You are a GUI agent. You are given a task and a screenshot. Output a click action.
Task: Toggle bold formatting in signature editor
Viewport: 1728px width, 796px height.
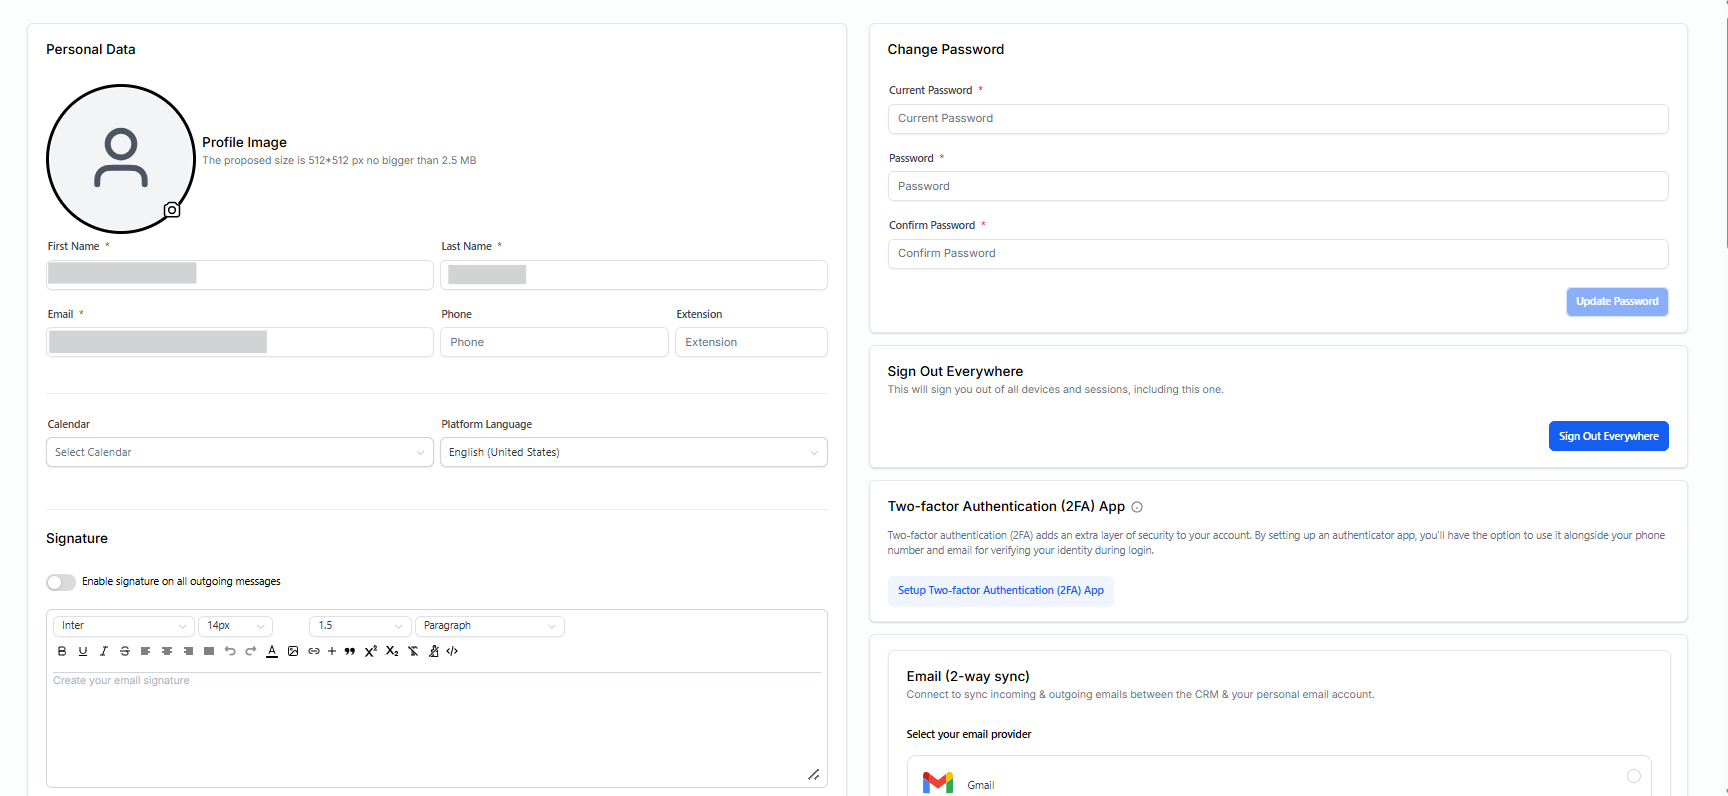tap(62, 651)
